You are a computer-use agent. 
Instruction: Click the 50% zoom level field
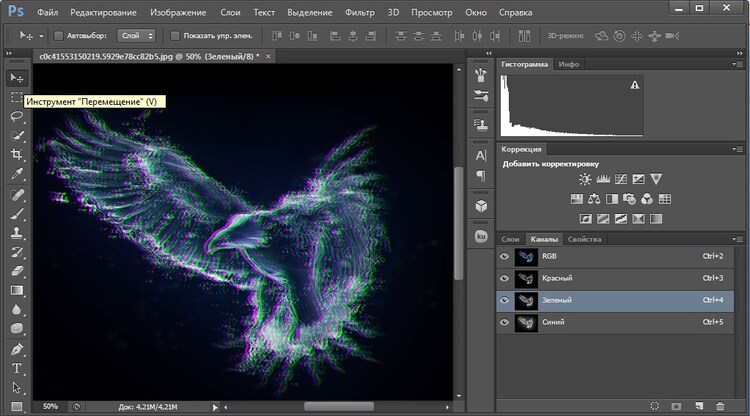pos(50,407)
